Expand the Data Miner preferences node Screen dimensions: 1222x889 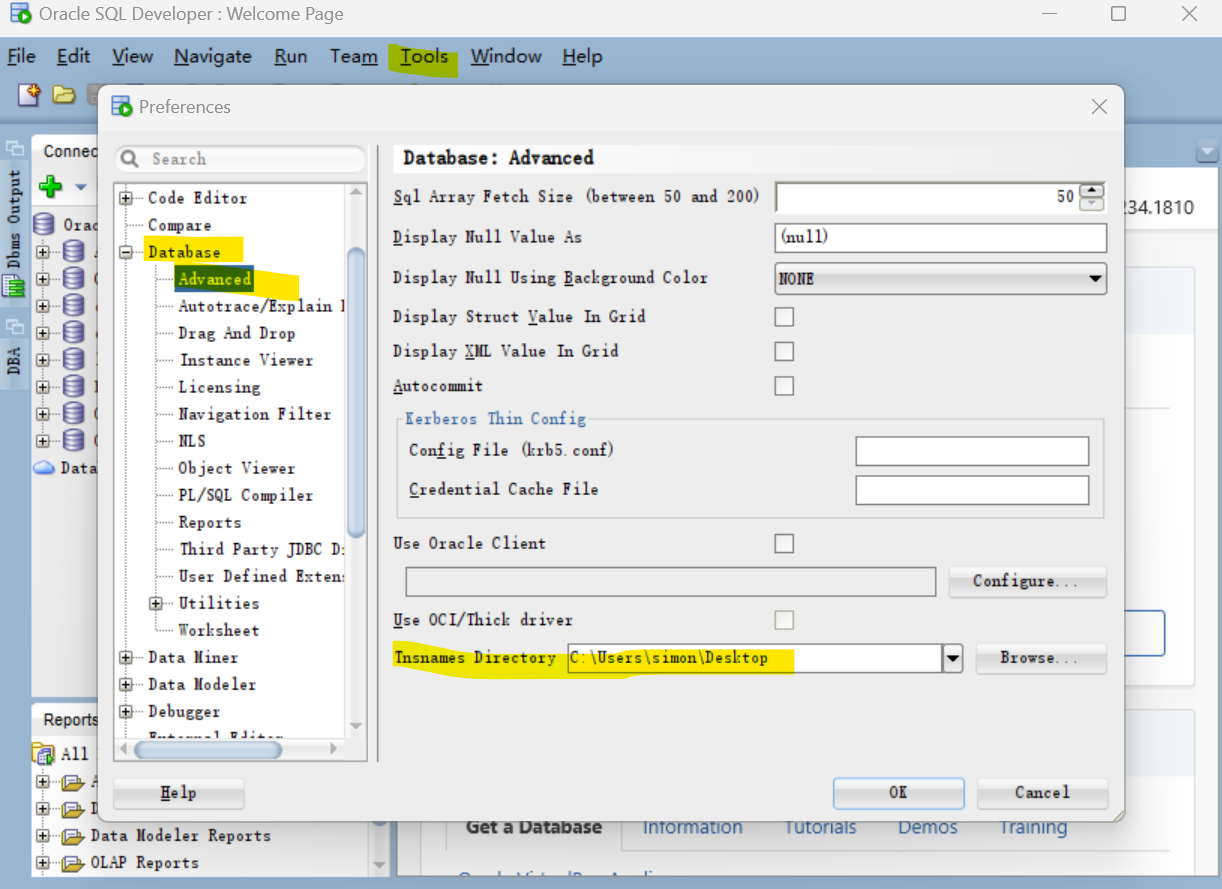click(x=126, y=657)
